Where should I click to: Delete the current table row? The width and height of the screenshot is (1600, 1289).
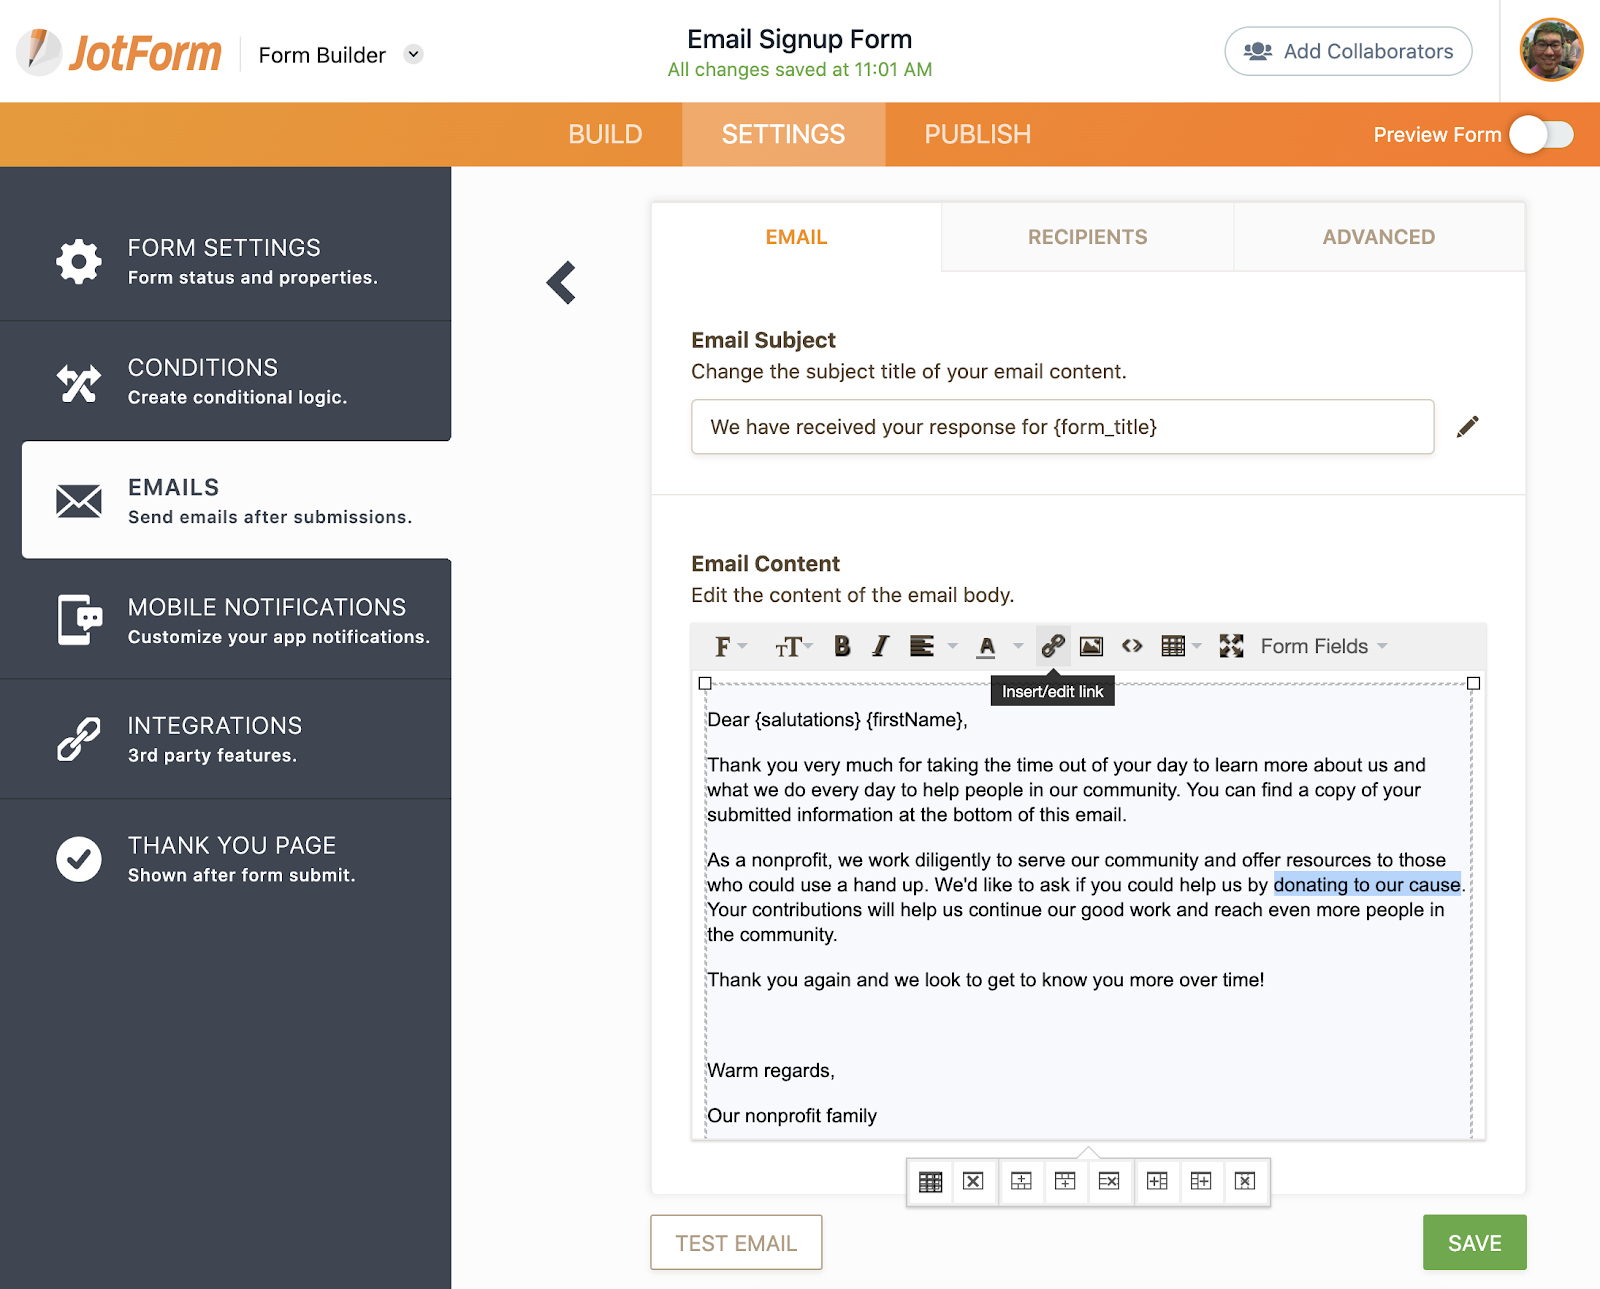pyautogui.click(x=1109, y=1182)
